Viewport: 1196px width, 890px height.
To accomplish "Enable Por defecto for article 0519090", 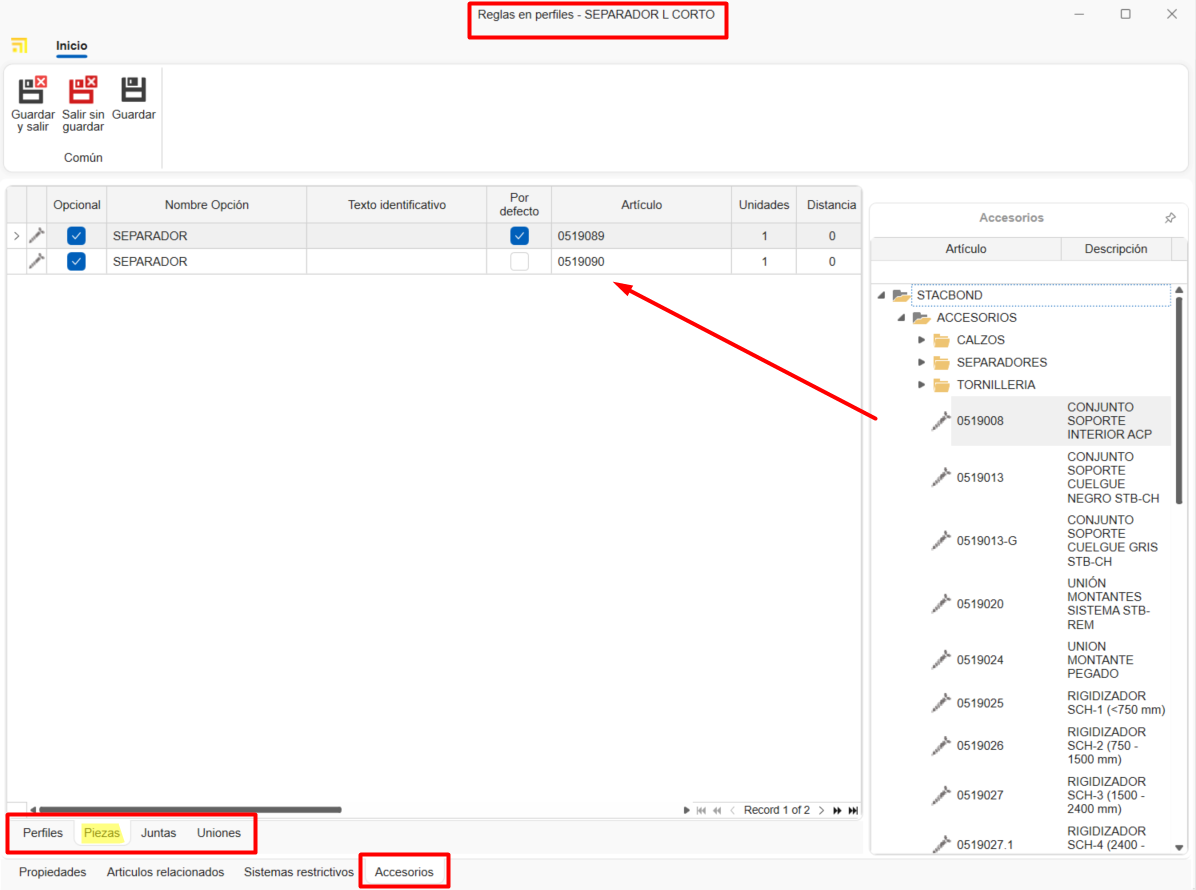I will click(519, 262).
